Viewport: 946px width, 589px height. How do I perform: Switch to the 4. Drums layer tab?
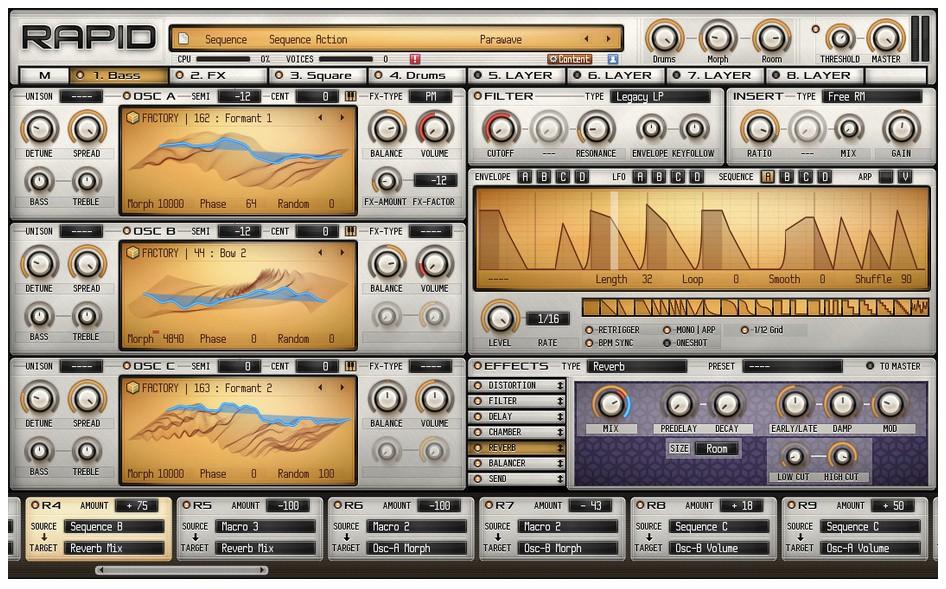(x=415, y=75)
